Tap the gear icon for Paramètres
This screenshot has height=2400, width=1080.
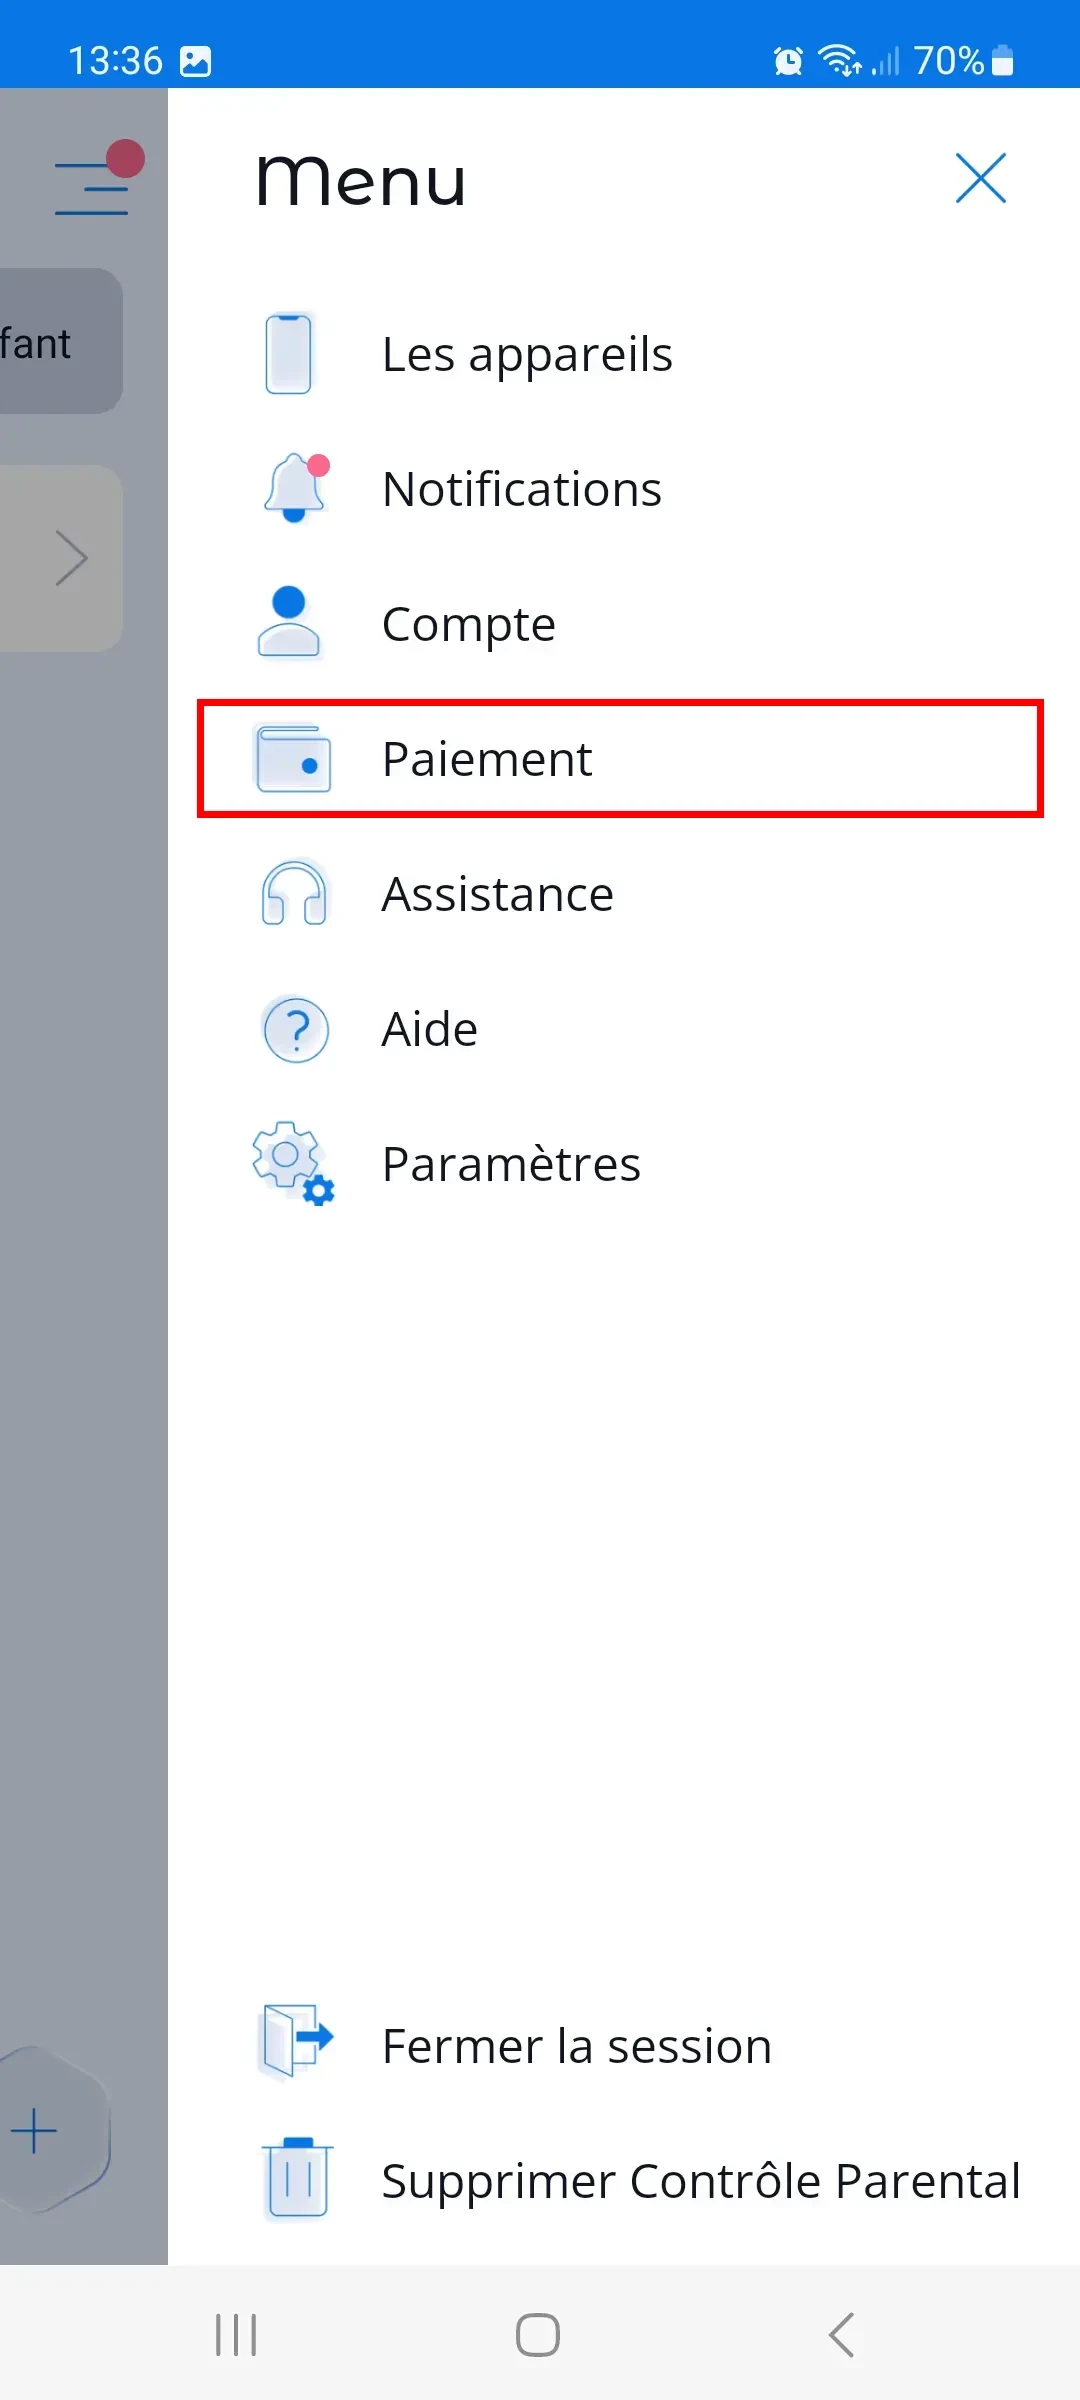click(292, 1162)
